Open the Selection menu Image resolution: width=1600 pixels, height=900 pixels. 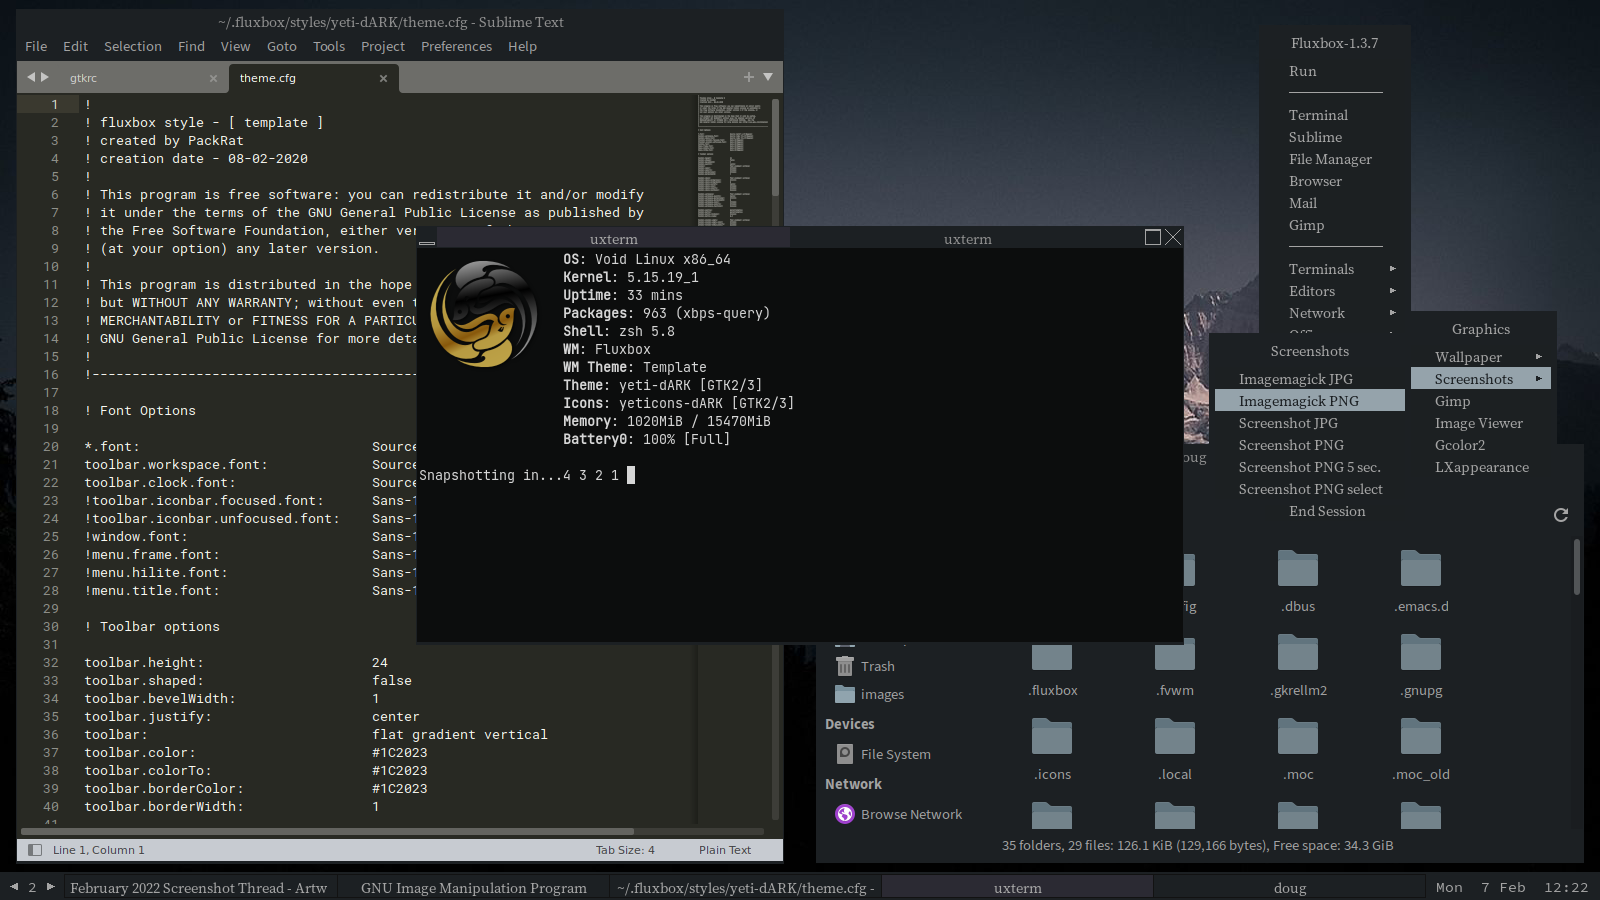(133, 46)
